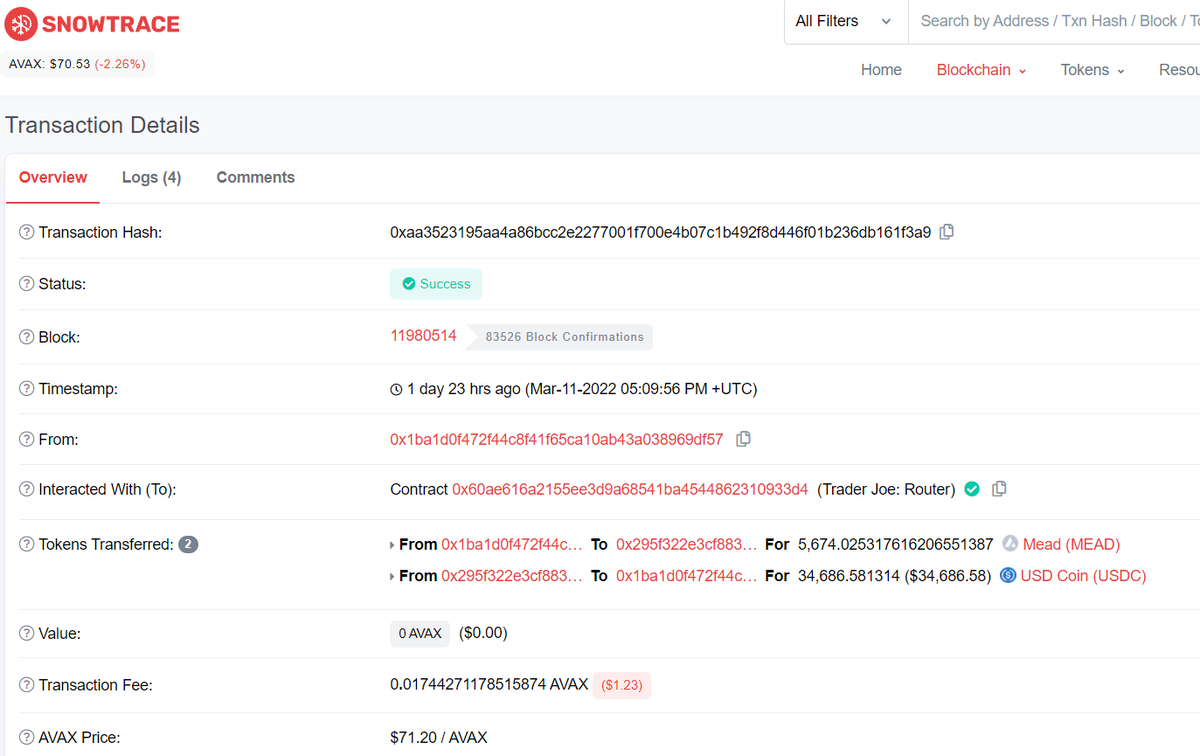Open recipient 0x1ba1d0f472f44c… in USDC transfer row
The image size is (1200, 756).
coord(686,576)
